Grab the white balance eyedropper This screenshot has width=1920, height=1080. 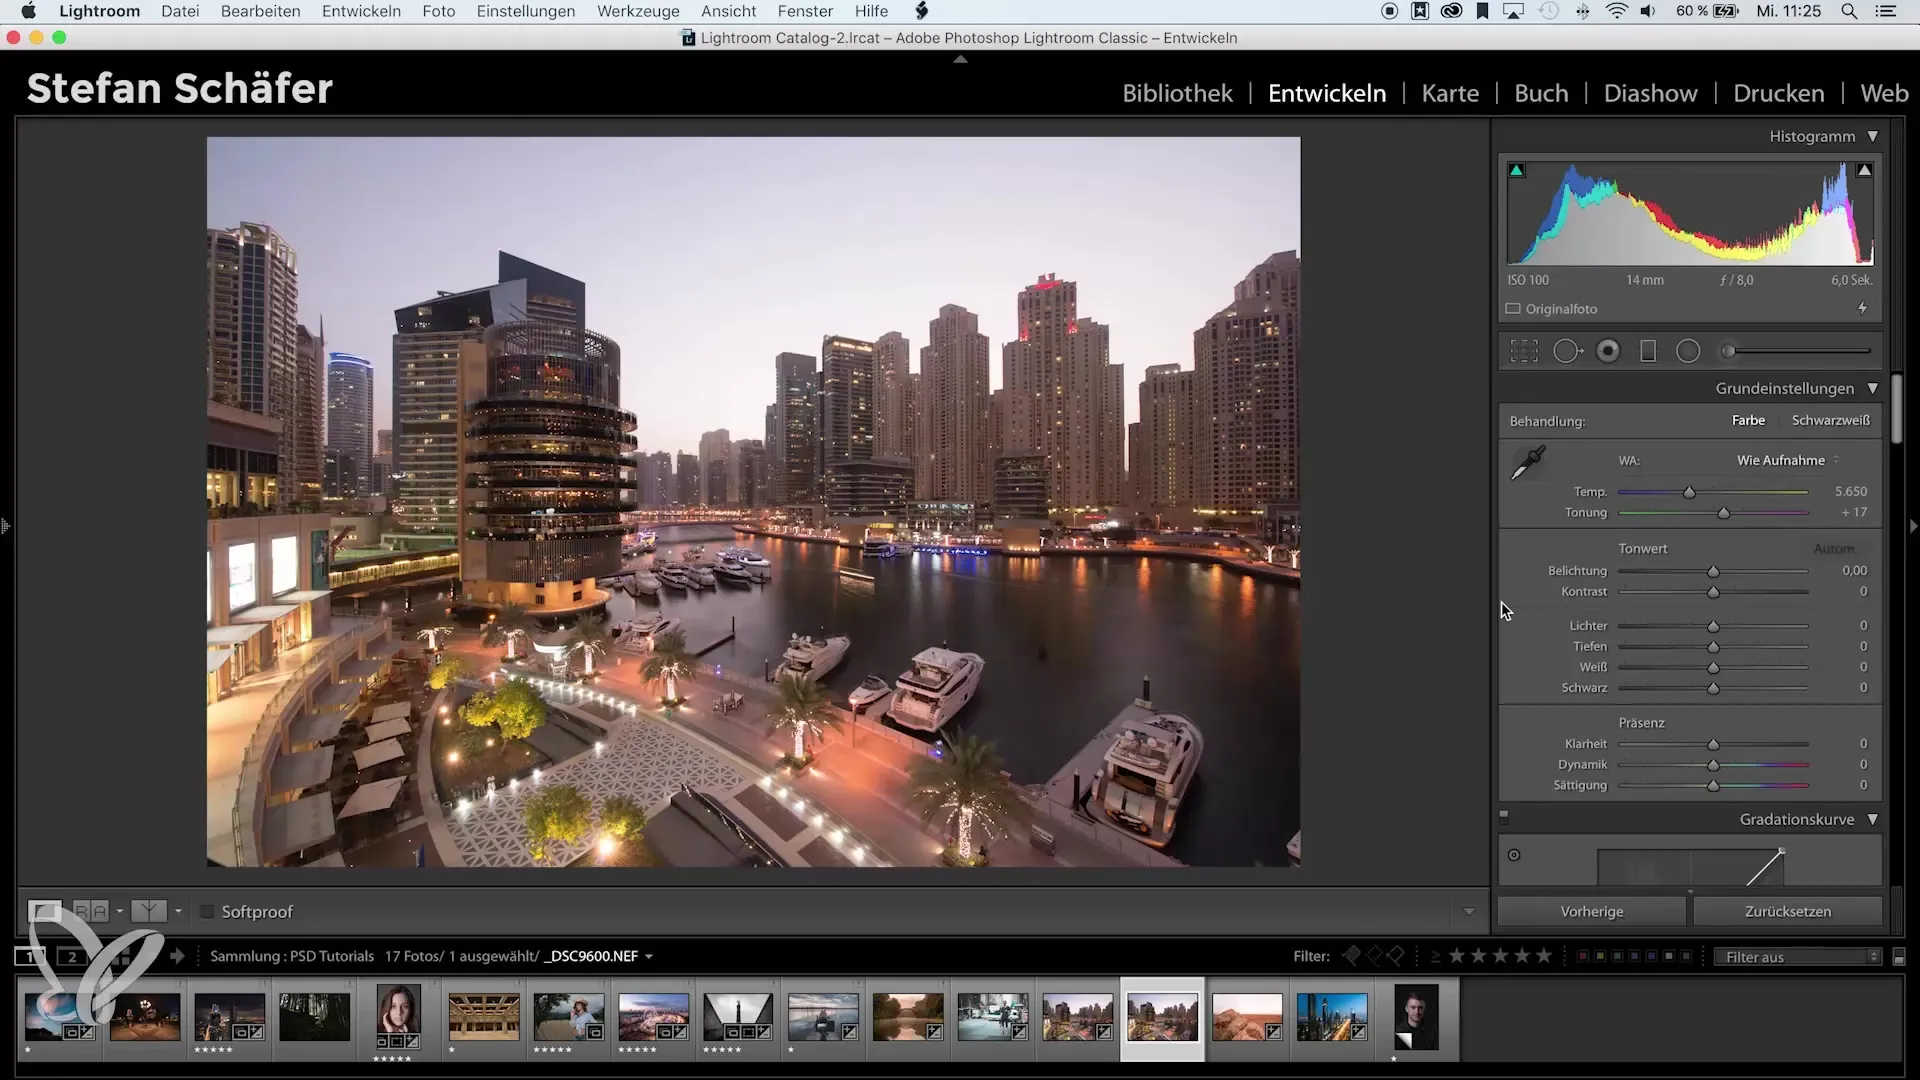[1528, 463]
